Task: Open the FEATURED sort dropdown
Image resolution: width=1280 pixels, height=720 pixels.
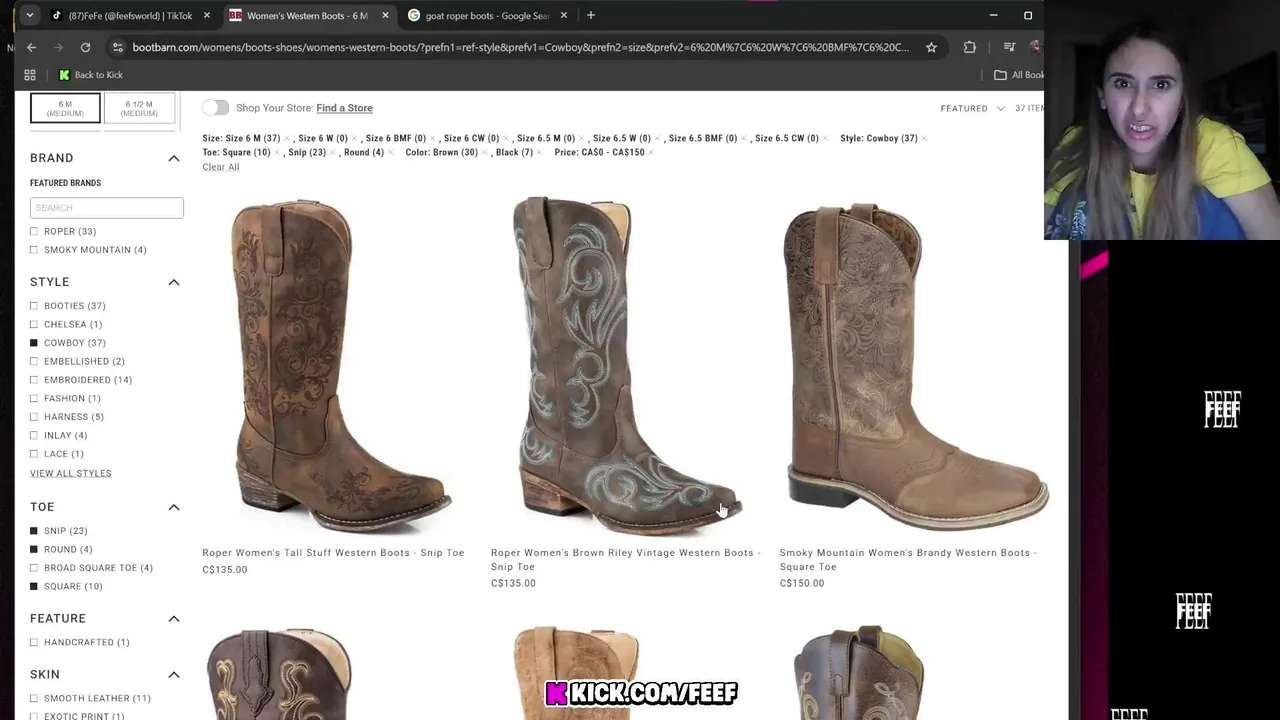Action: [972, 108]
